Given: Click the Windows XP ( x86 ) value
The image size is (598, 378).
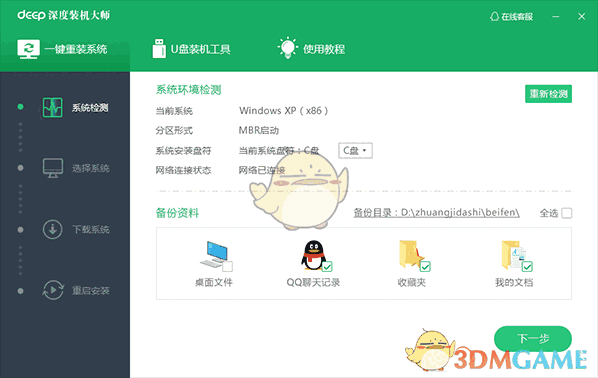Looking at the screenshot, I should click(283, 111).
